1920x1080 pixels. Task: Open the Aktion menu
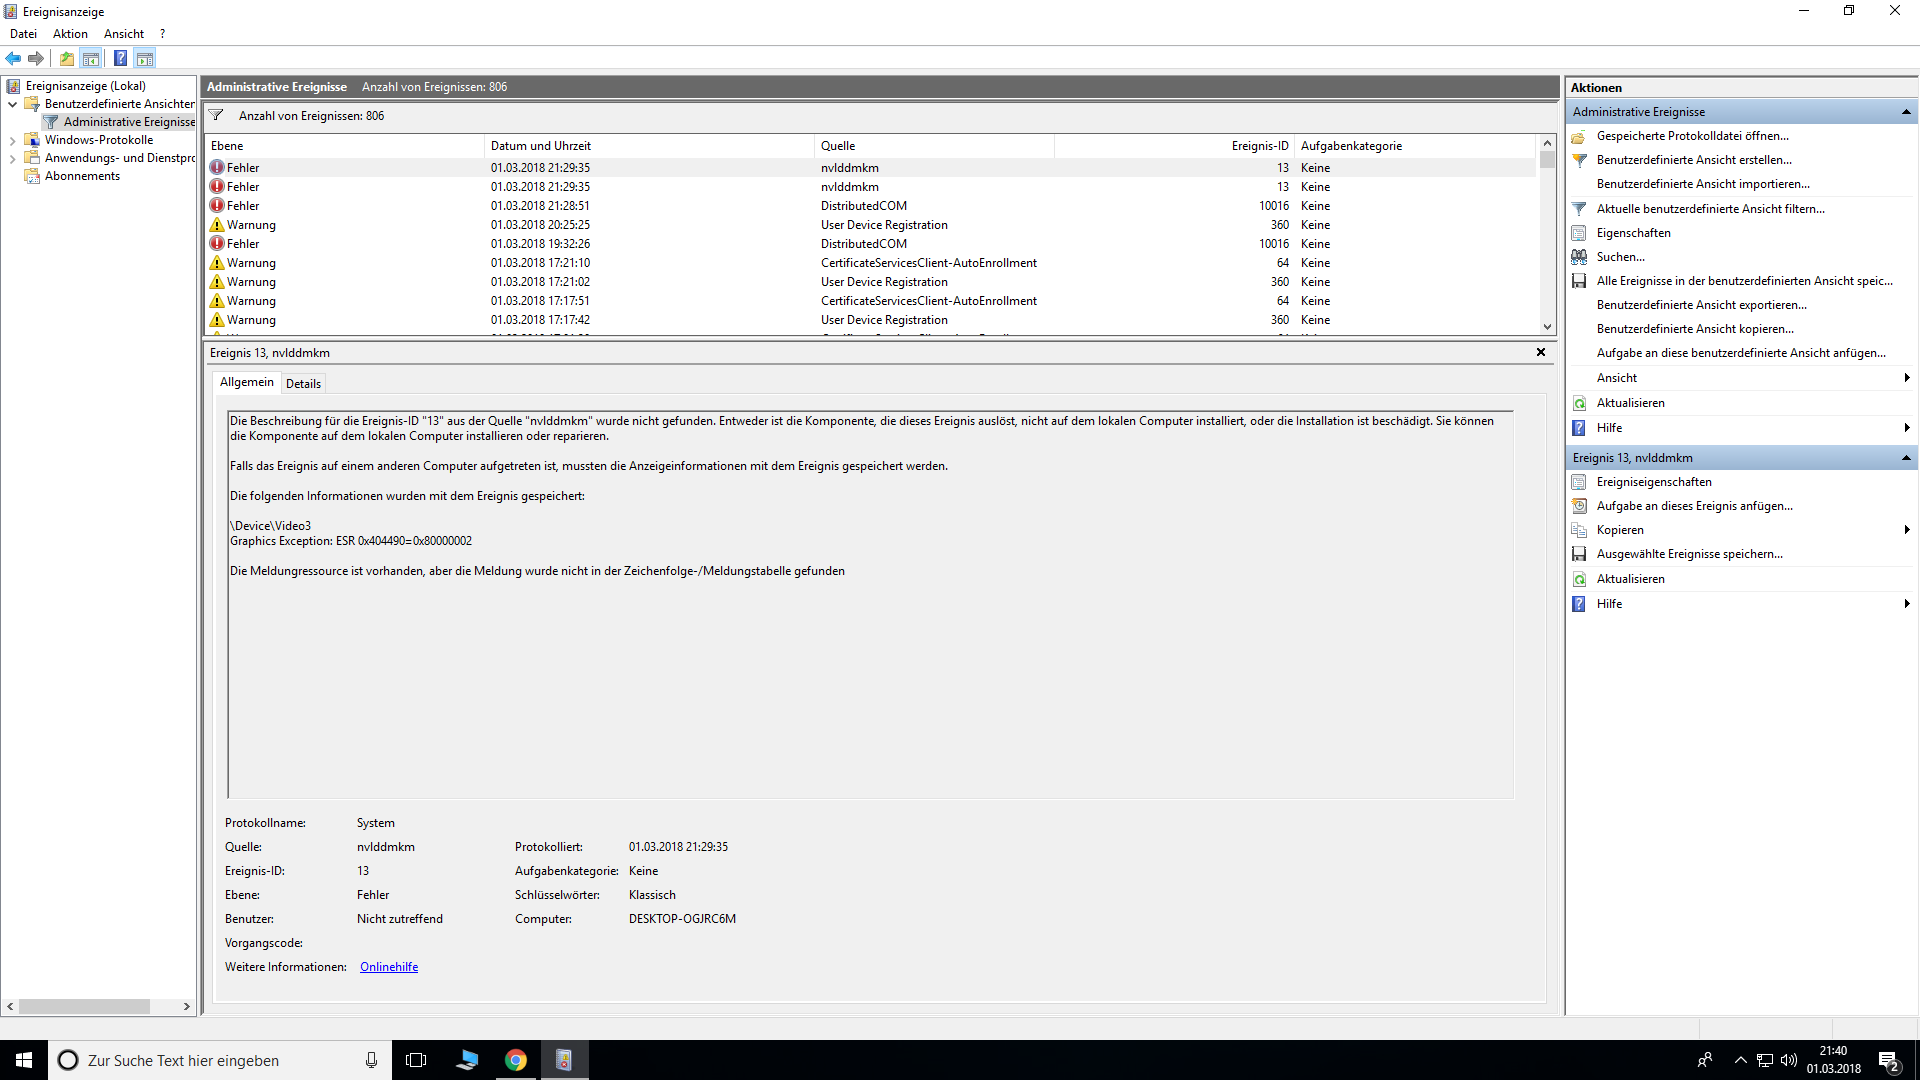pyautogui.click(x=70, y=34)
